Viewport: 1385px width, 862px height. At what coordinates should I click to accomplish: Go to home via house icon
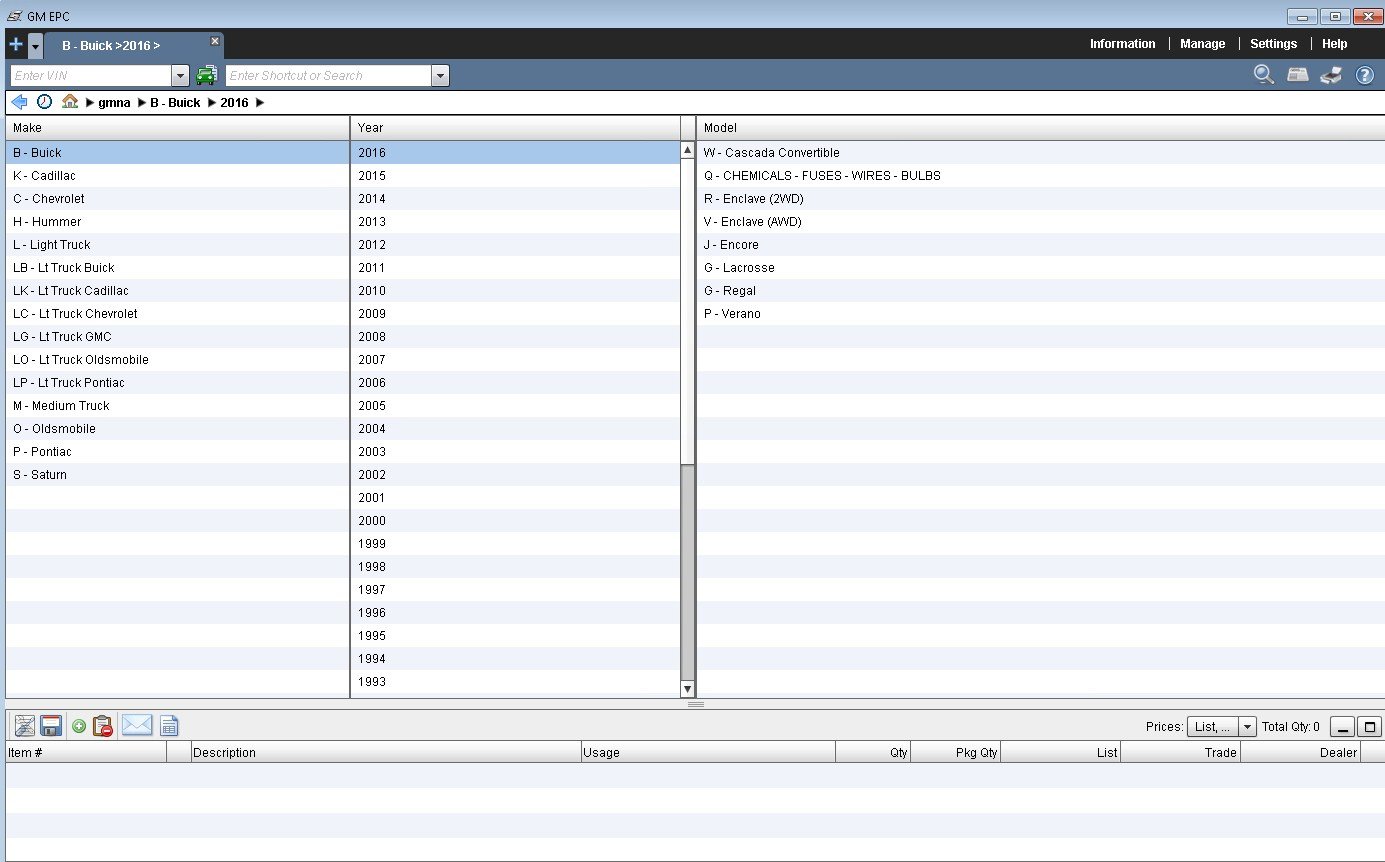coord(70,102)
